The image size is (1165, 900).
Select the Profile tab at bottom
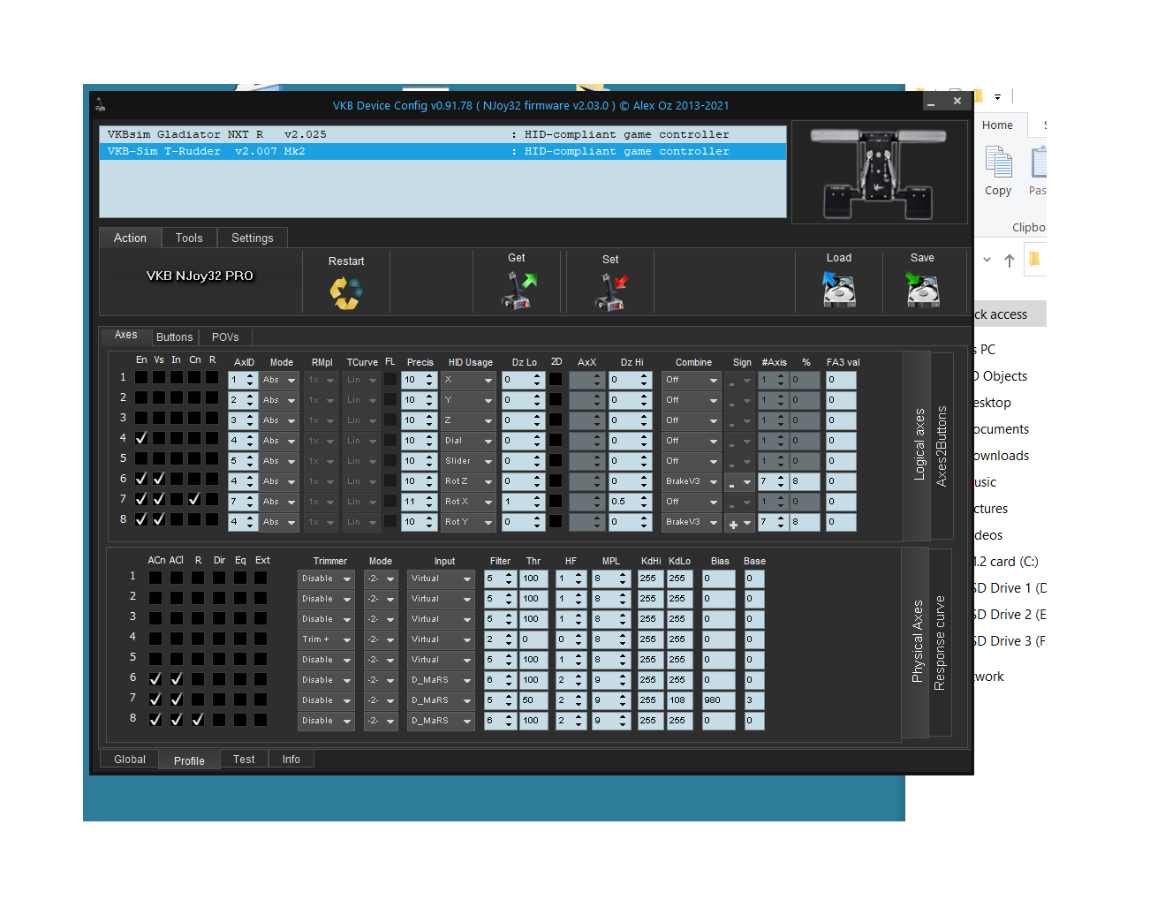tap(189, 760)
